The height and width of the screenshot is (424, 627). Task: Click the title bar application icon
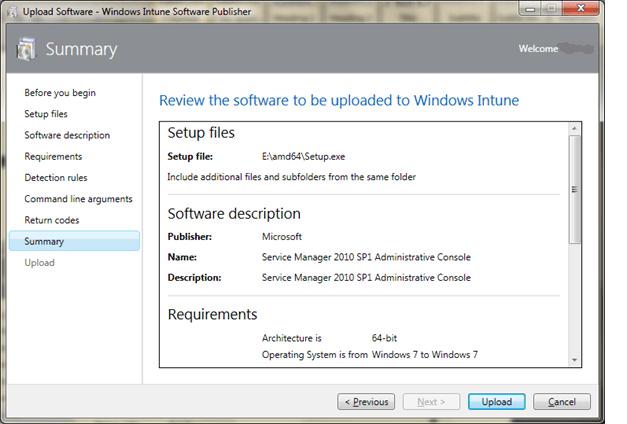coord(12,10)
